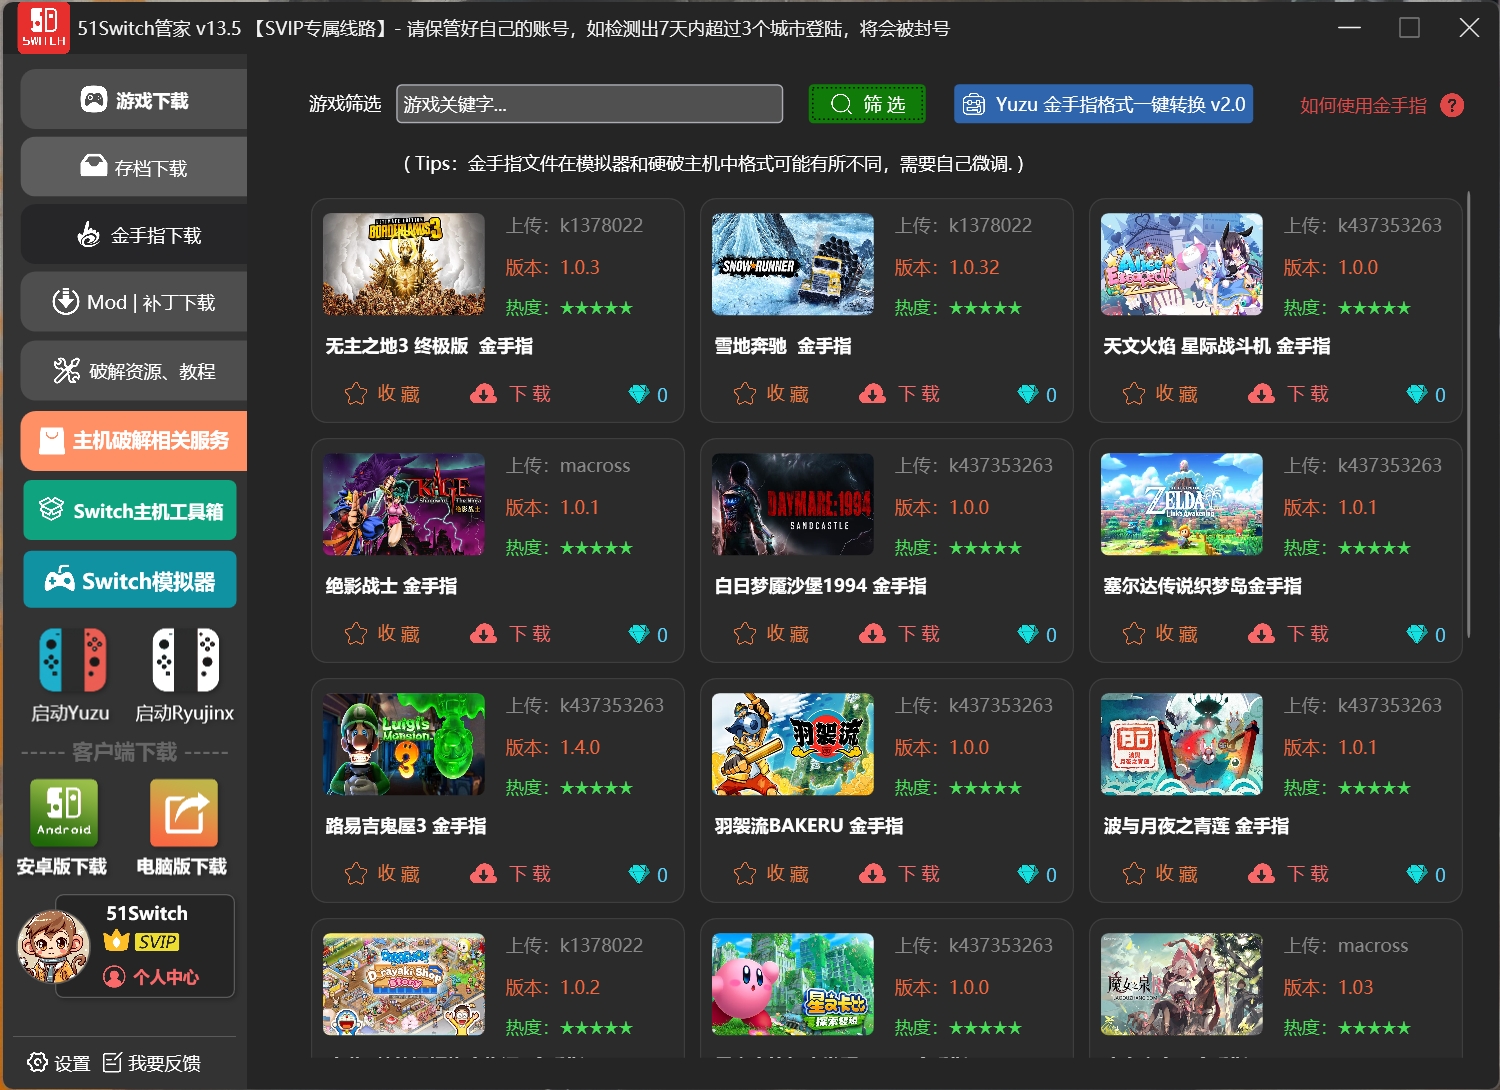Open 主机破解相关服务 orange tab
This screenshot has width=1500, height=1090.
click(134, 440)
